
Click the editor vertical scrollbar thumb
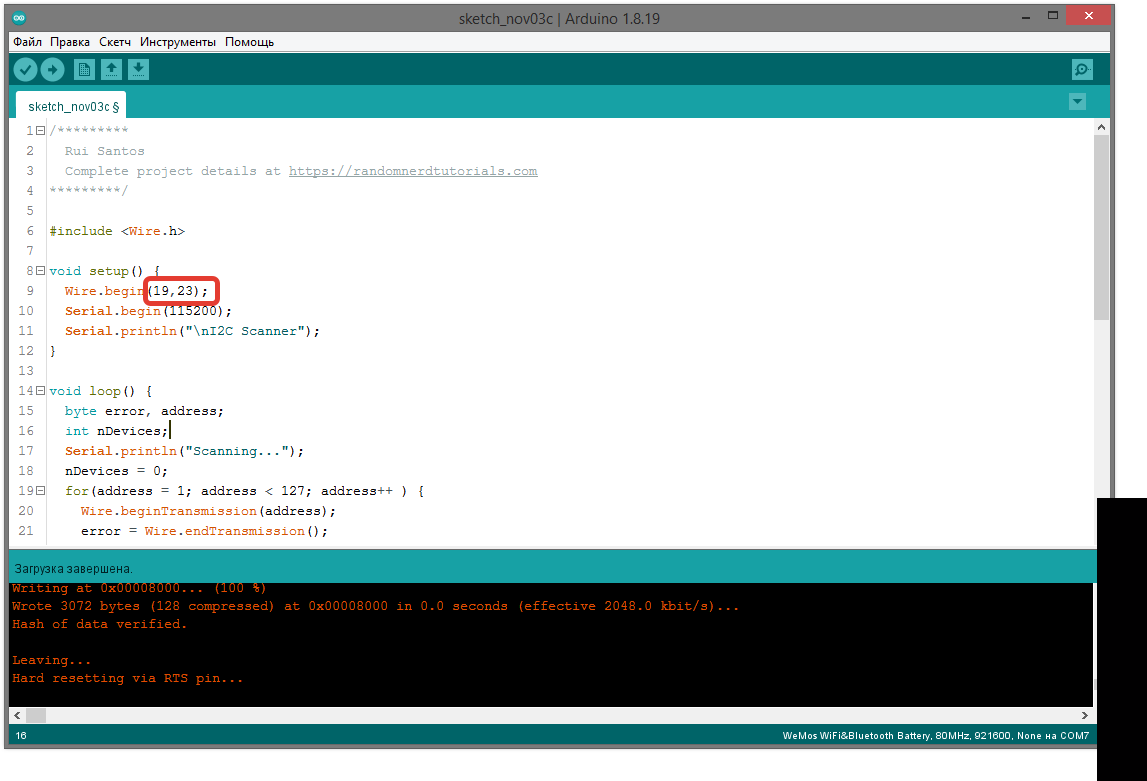(1101, 227)
